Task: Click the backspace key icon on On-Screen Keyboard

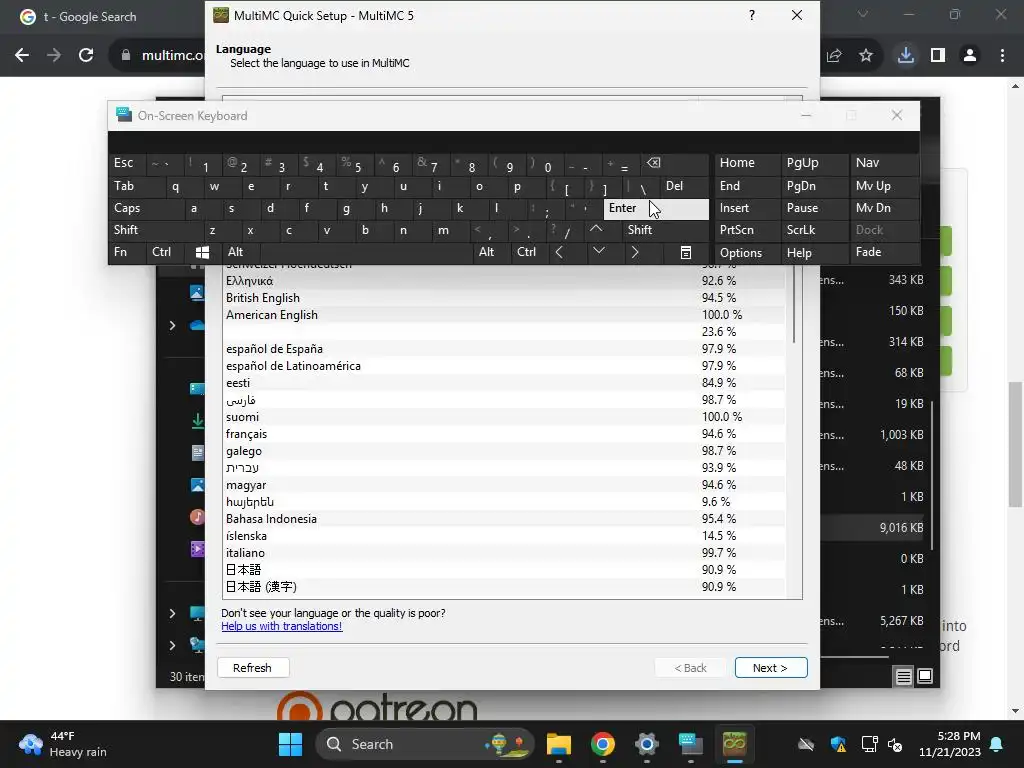Action: [675, 163]
